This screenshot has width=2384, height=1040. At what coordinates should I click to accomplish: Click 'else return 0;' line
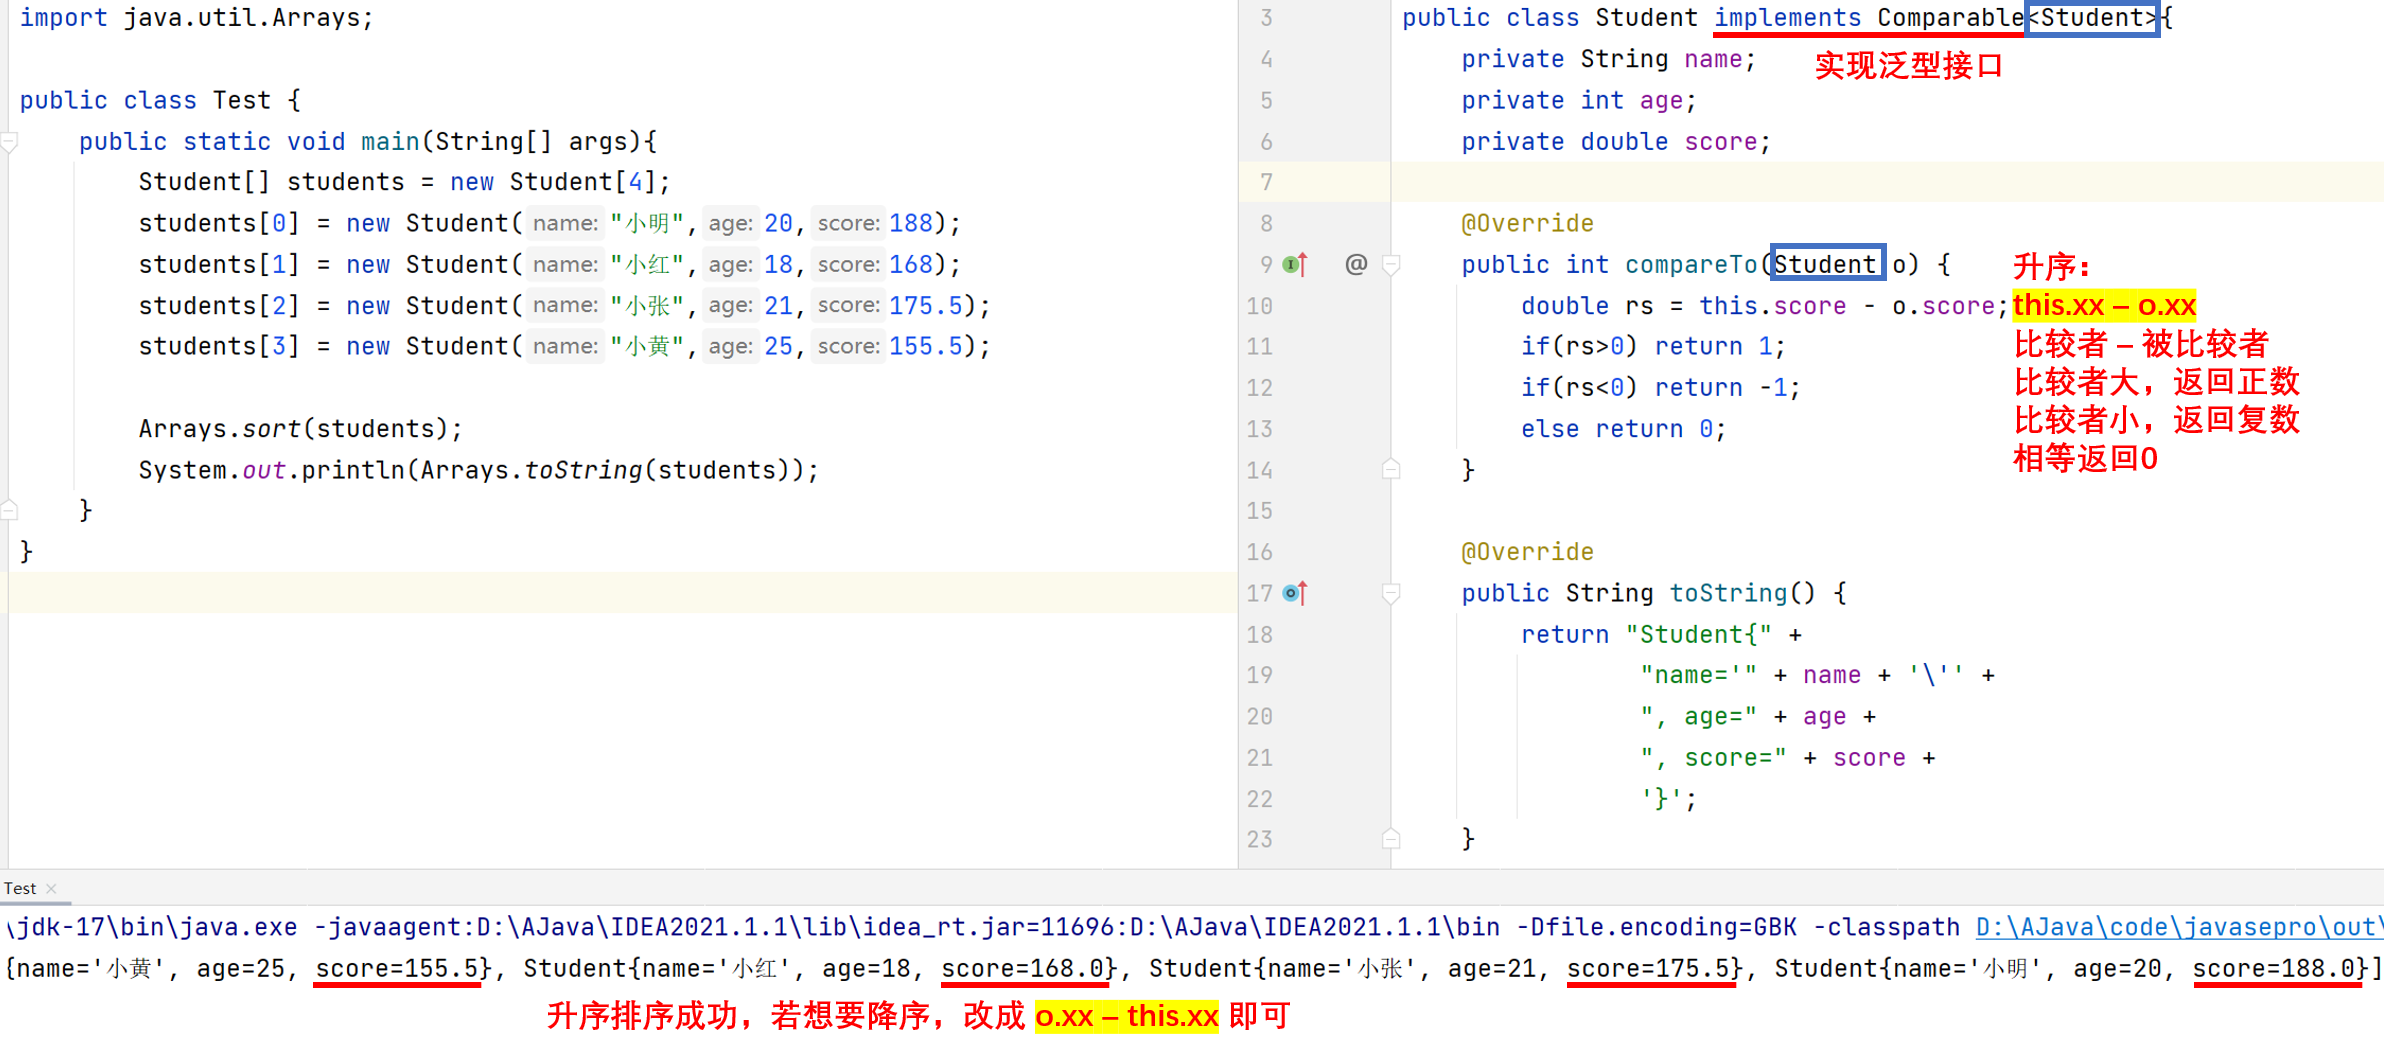(x=1623, y=429)
